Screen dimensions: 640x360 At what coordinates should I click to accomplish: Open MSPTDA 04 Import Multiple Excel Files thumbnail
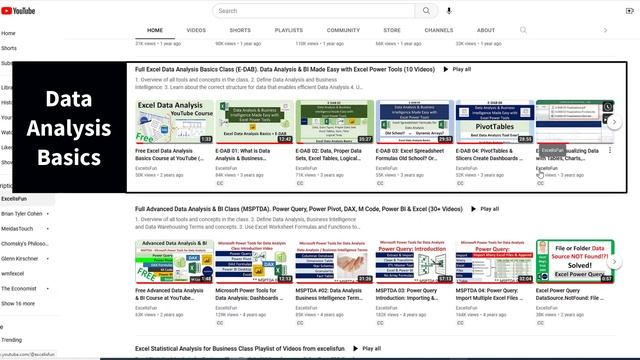495,261
